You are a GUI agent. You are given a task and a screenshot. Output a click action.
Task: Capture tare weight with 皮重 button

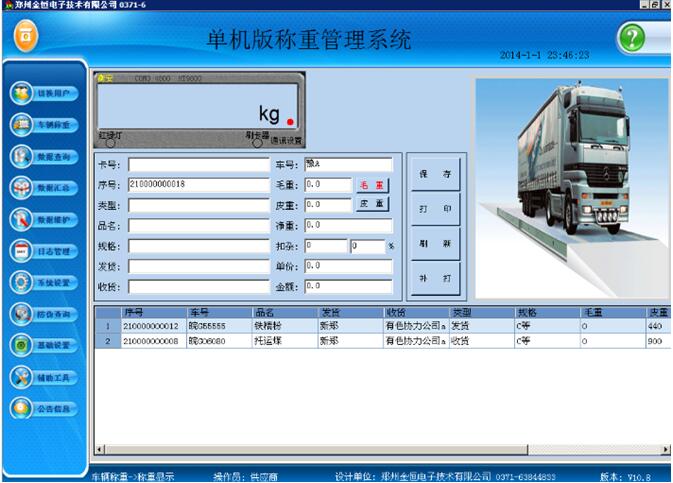tap(372, 204)
